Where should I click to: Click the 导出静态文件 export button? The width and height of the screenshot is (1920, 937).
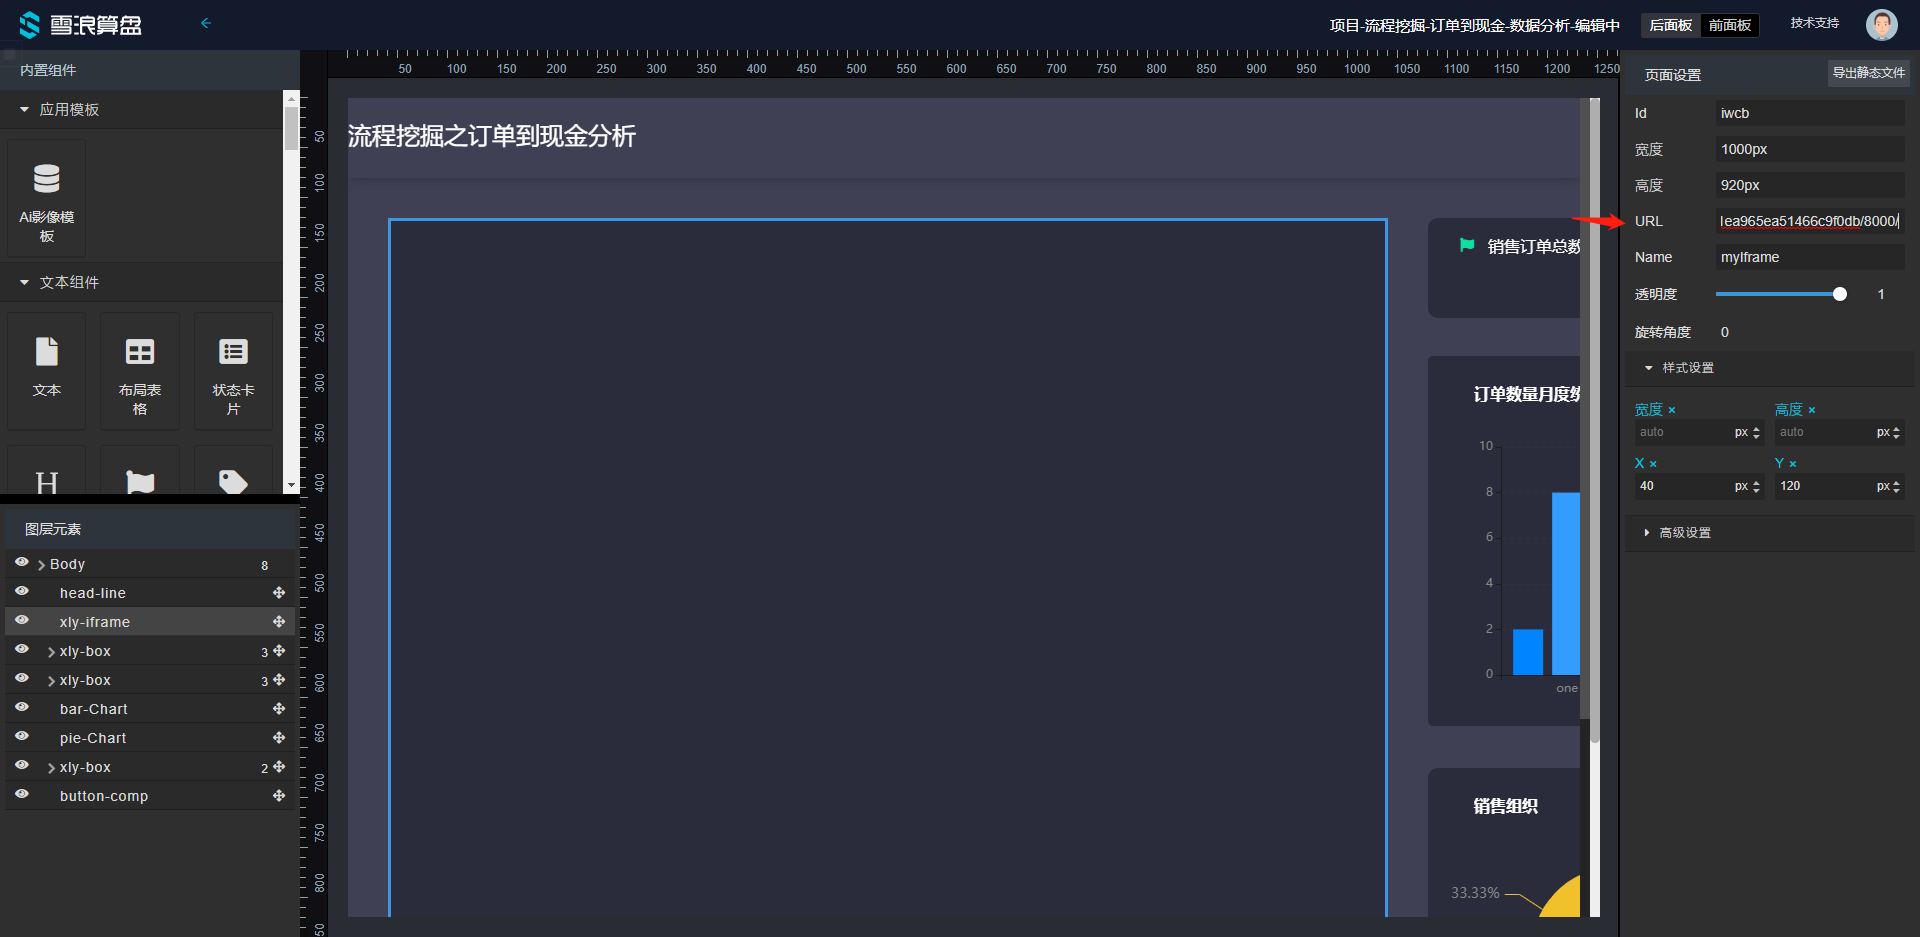(x=1868, y=73)
